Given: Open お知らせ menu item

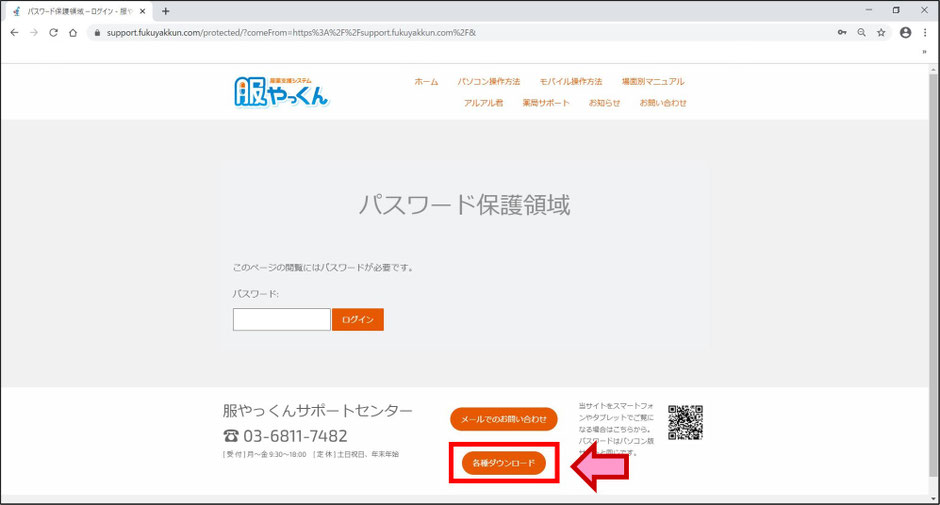Looking at the screenshot, I should [604, 103].
